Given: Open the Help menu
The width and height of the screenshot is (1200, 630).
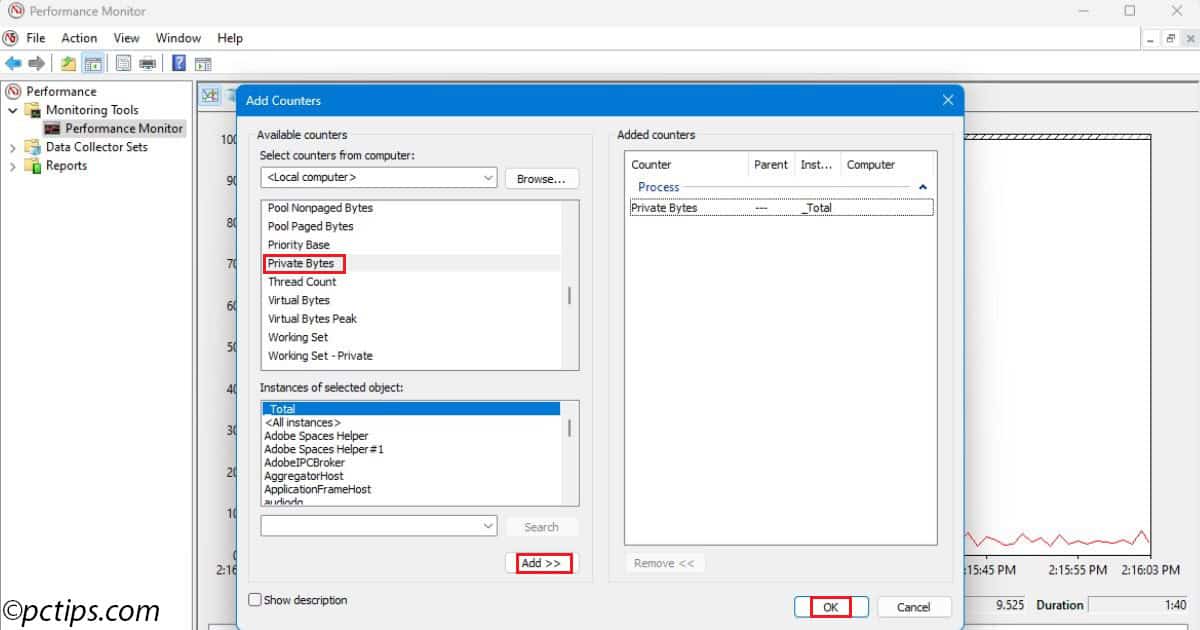Looking at the screenshot, I should point(230,38).
